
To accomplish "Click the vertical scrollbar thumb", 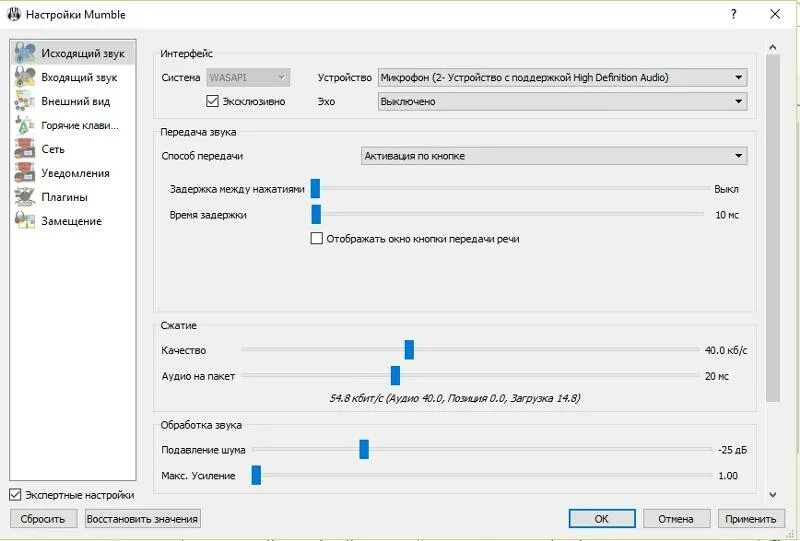I will [x=773, y=228].
